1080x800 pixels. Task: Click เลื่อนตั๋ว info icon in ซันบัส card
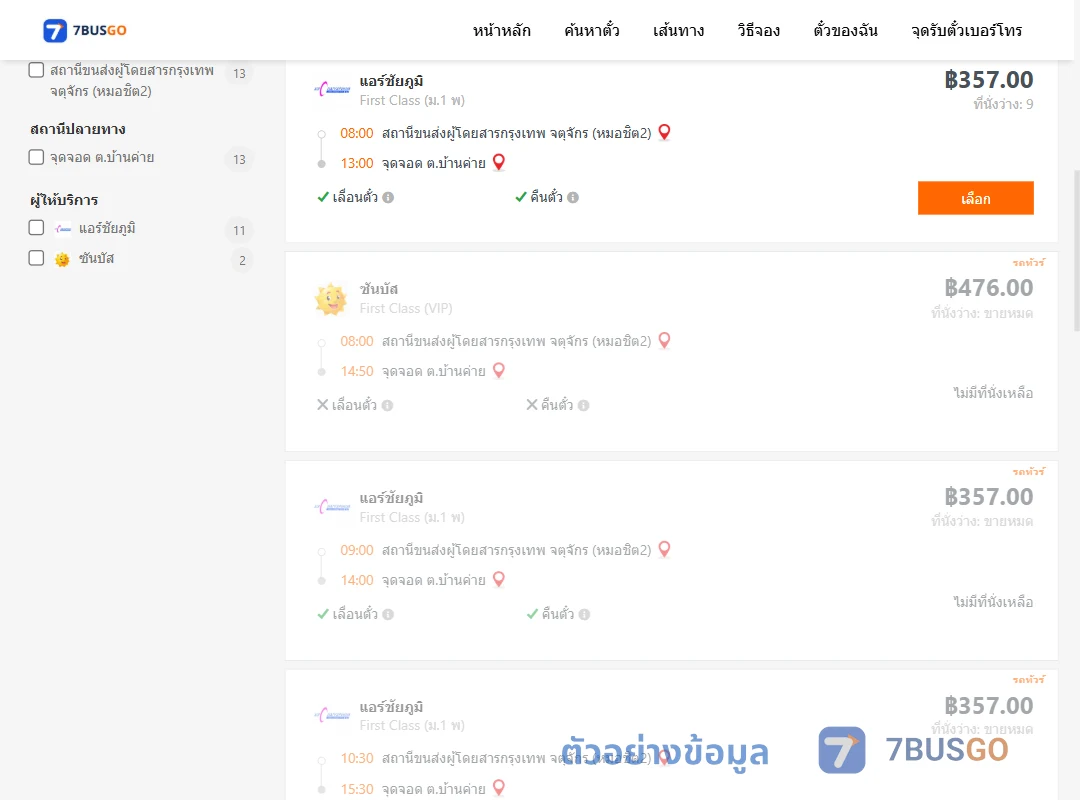click(388, 406)
